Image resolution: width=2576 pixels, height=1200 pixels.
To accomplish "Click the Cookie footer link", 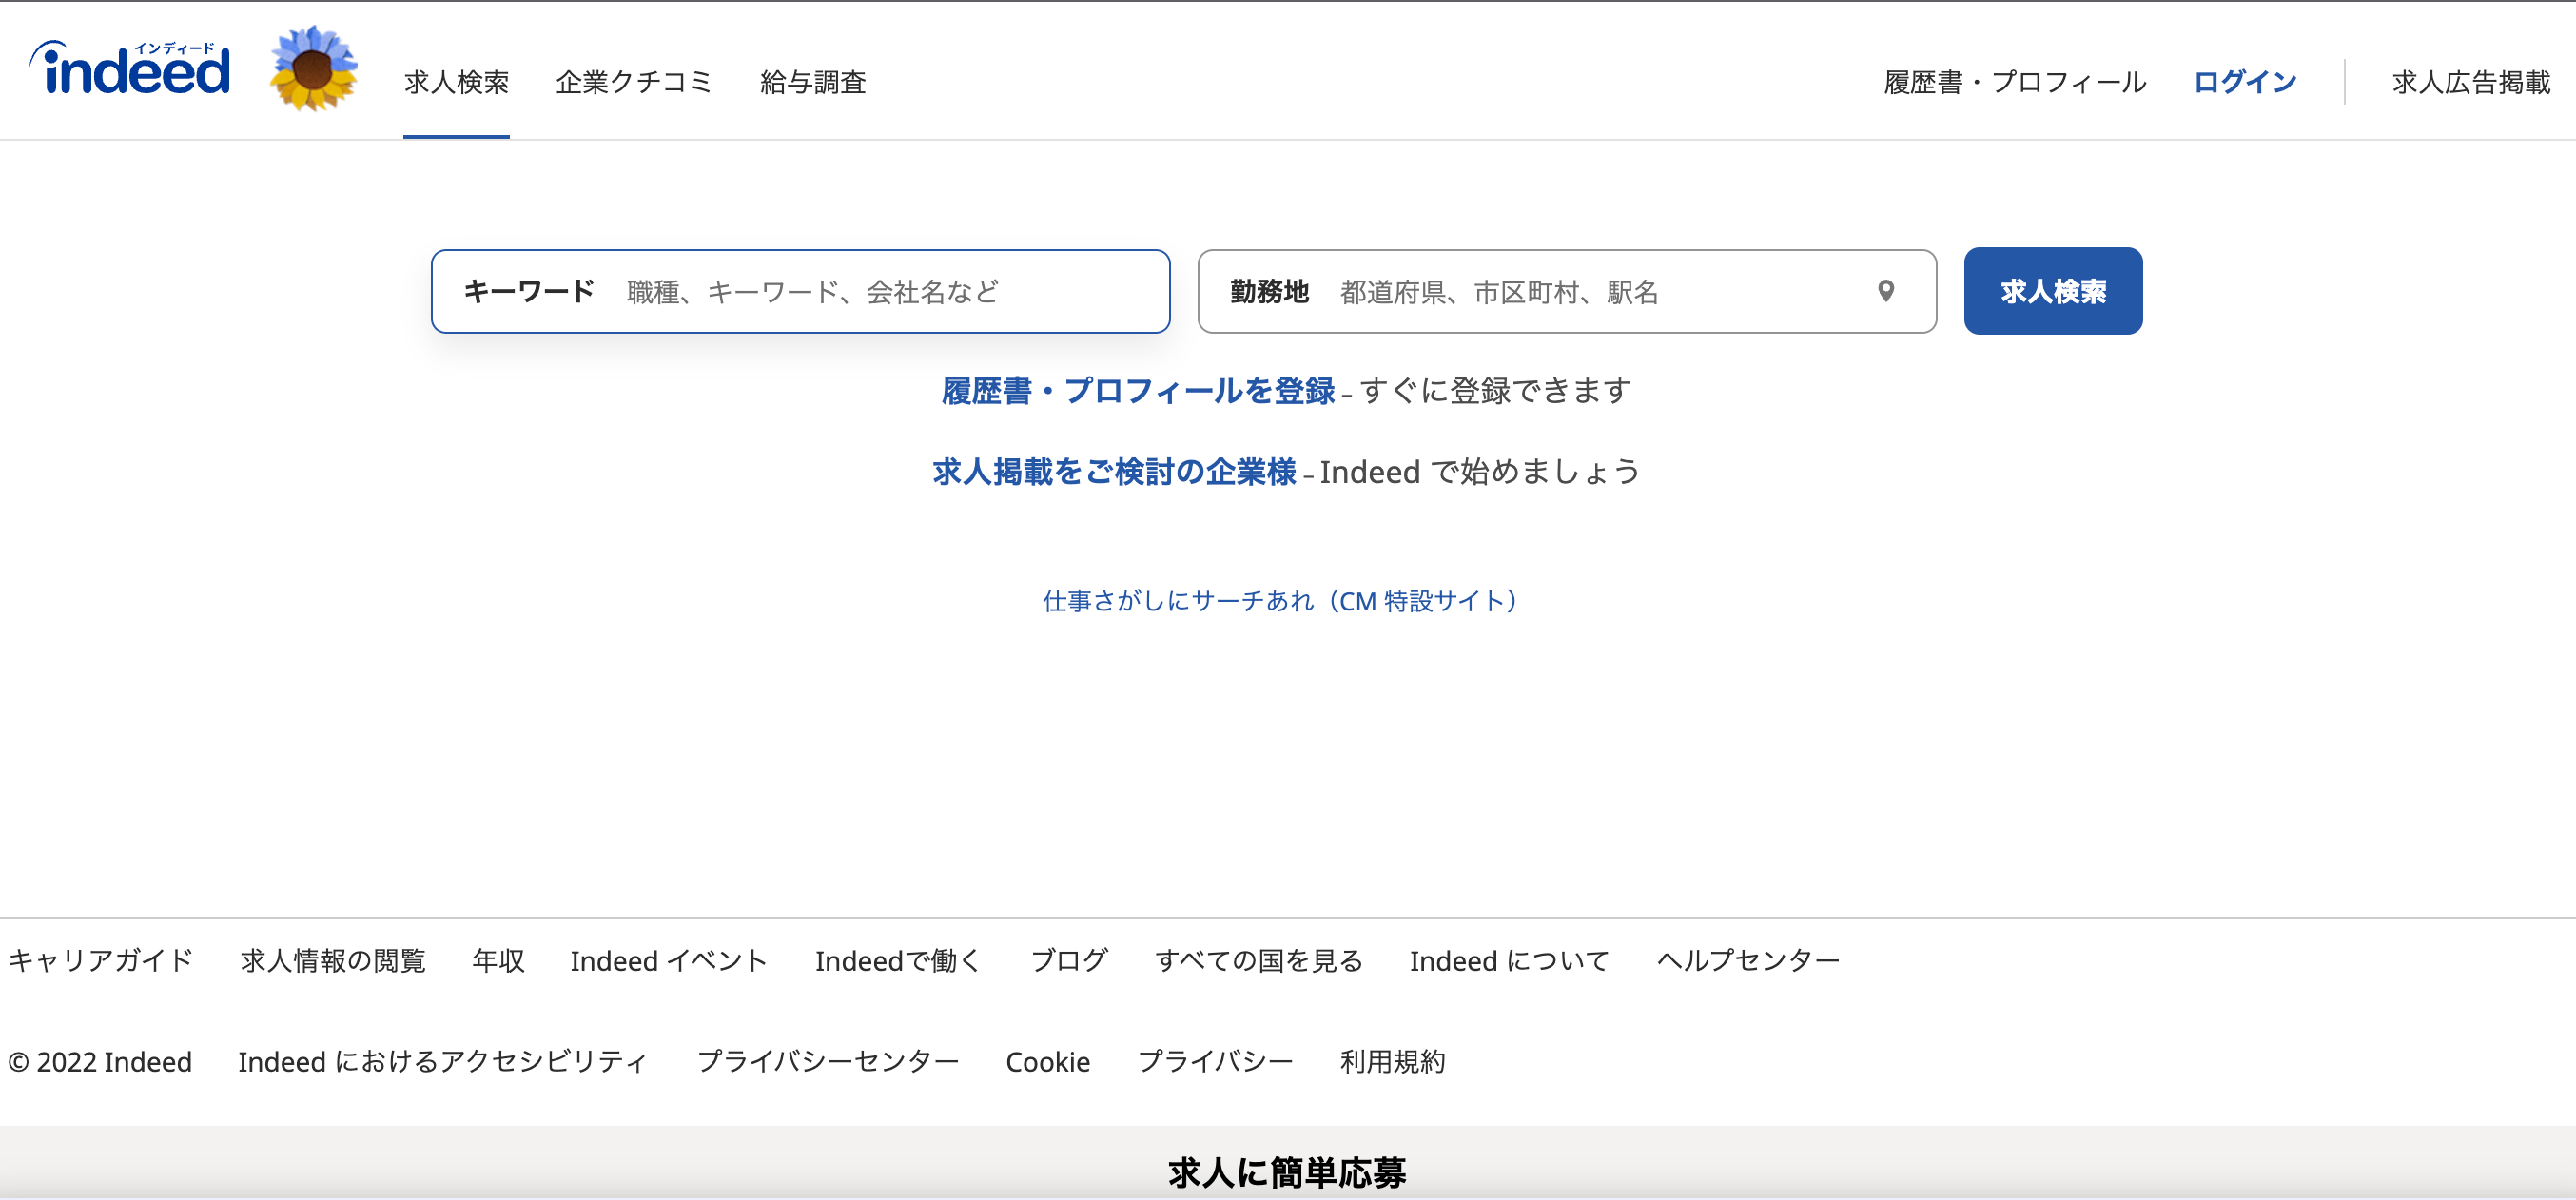I will (x=1047, y=1062).
